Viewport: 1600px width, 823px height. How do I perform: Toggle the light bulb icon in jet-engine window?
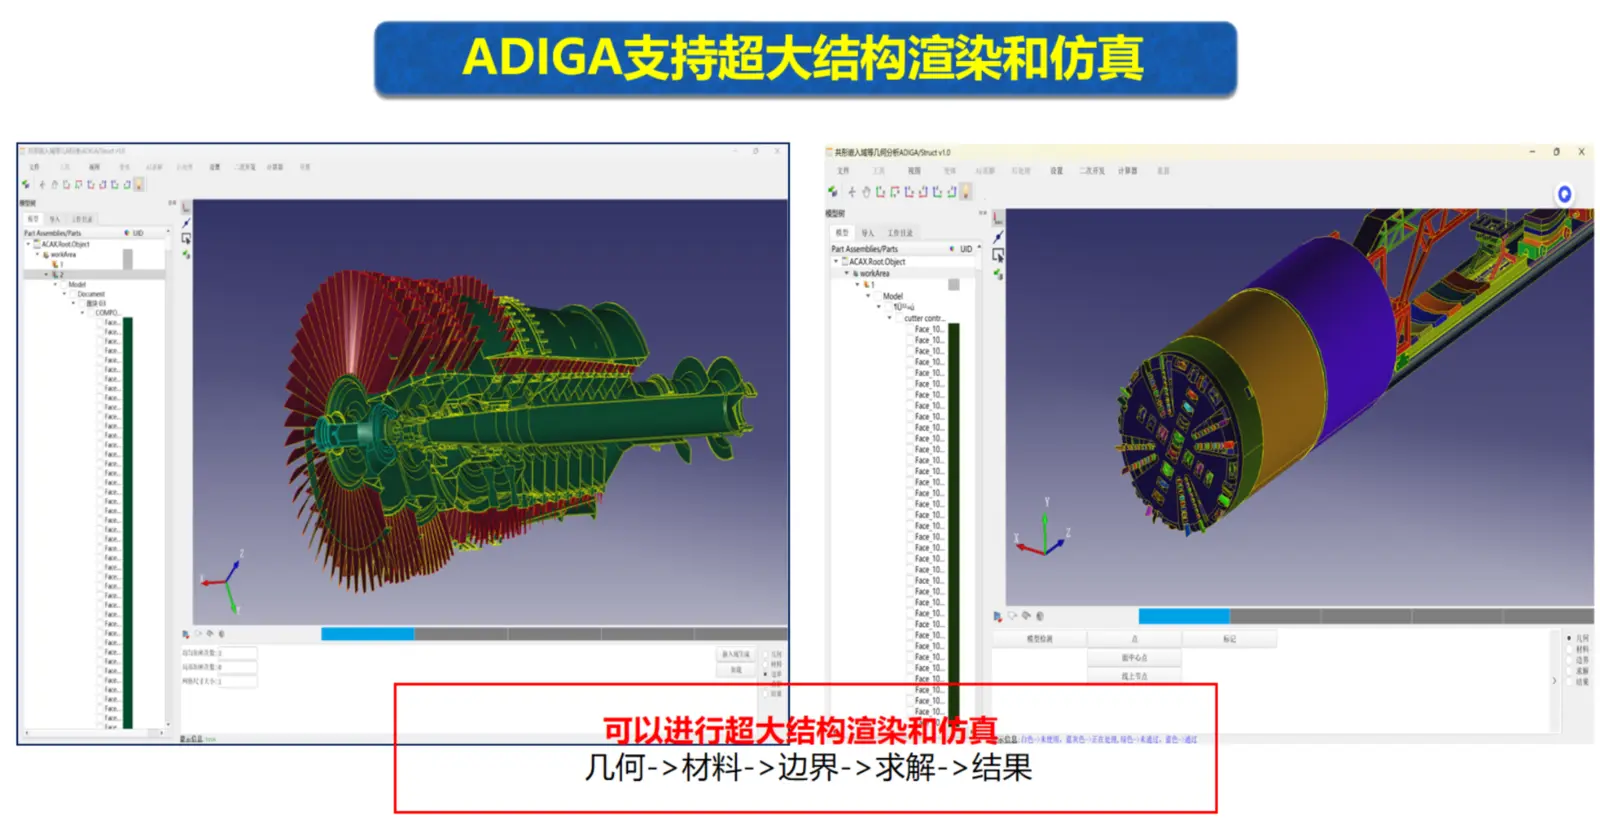(x=139, y=184)
